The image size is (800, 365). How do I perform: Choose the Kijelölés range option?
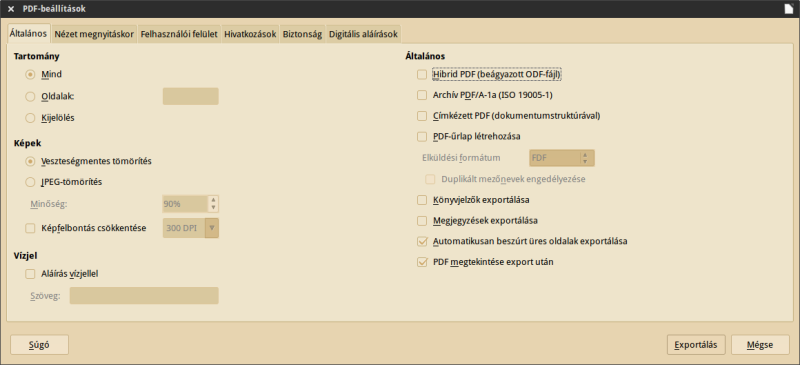(30, 118)
